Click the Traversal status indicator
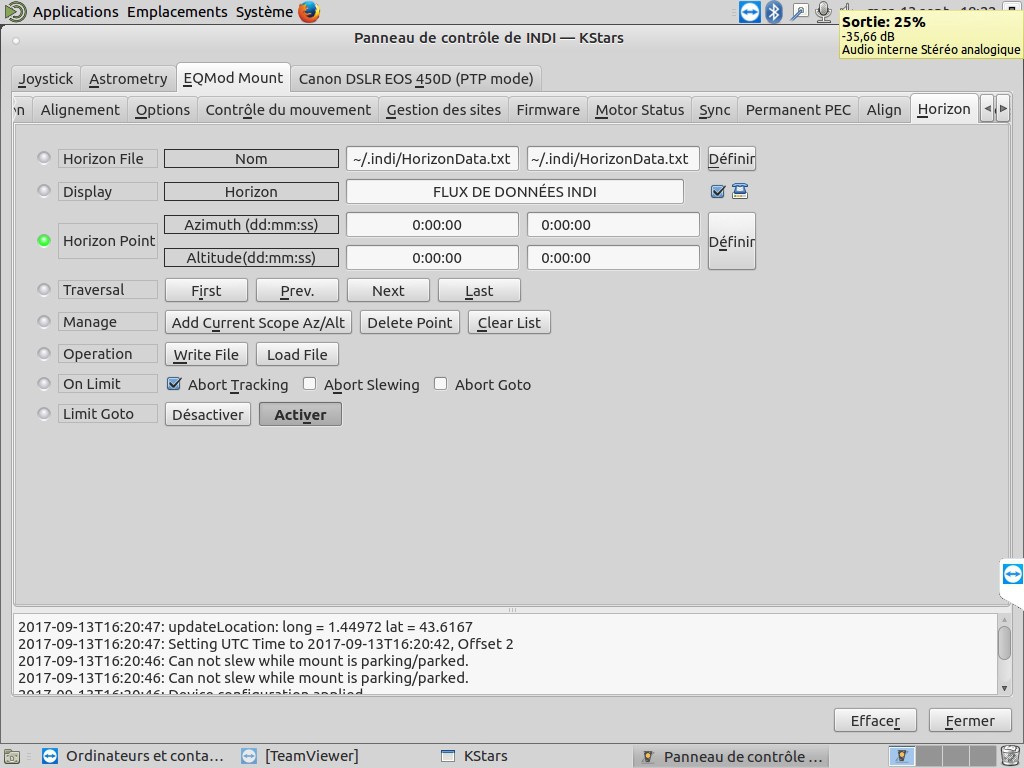Viewport: 1024px width, 768px height. coord(44,289)
